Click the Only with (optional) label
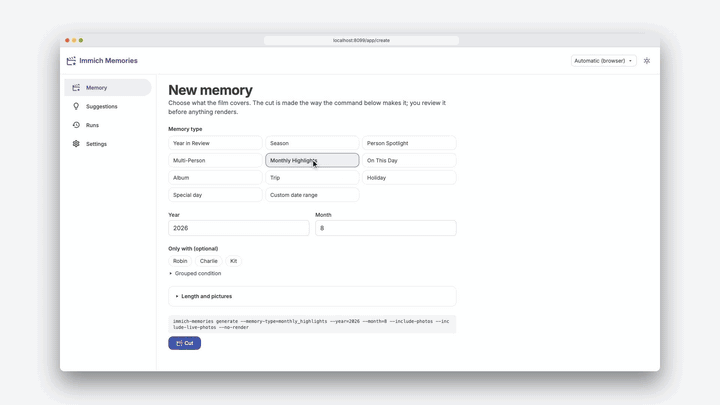Screen dimensions: 720x405 [x=193, y=248]
